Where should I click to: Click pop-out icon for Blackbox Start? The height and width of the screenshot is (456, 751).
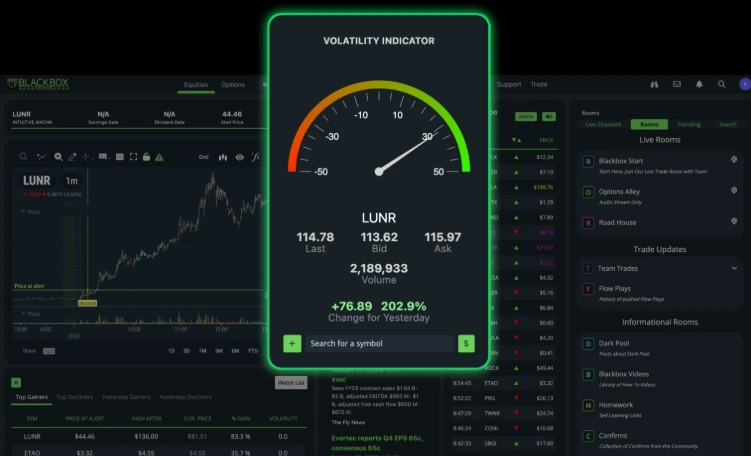click(x=734, y=160)
